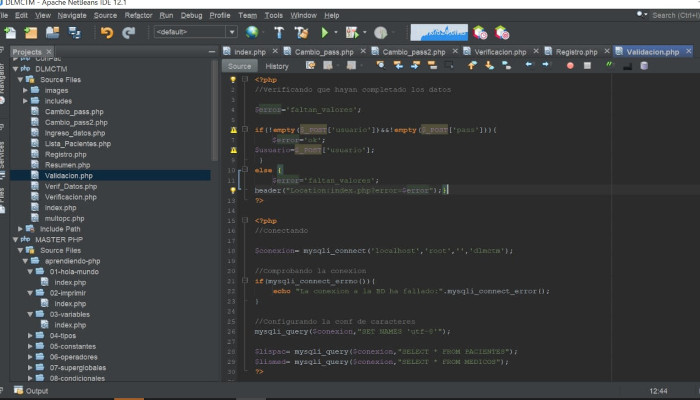Click the Redo arrow in the main toolbar
Viewport: 700px width, 400px height.
128,32
